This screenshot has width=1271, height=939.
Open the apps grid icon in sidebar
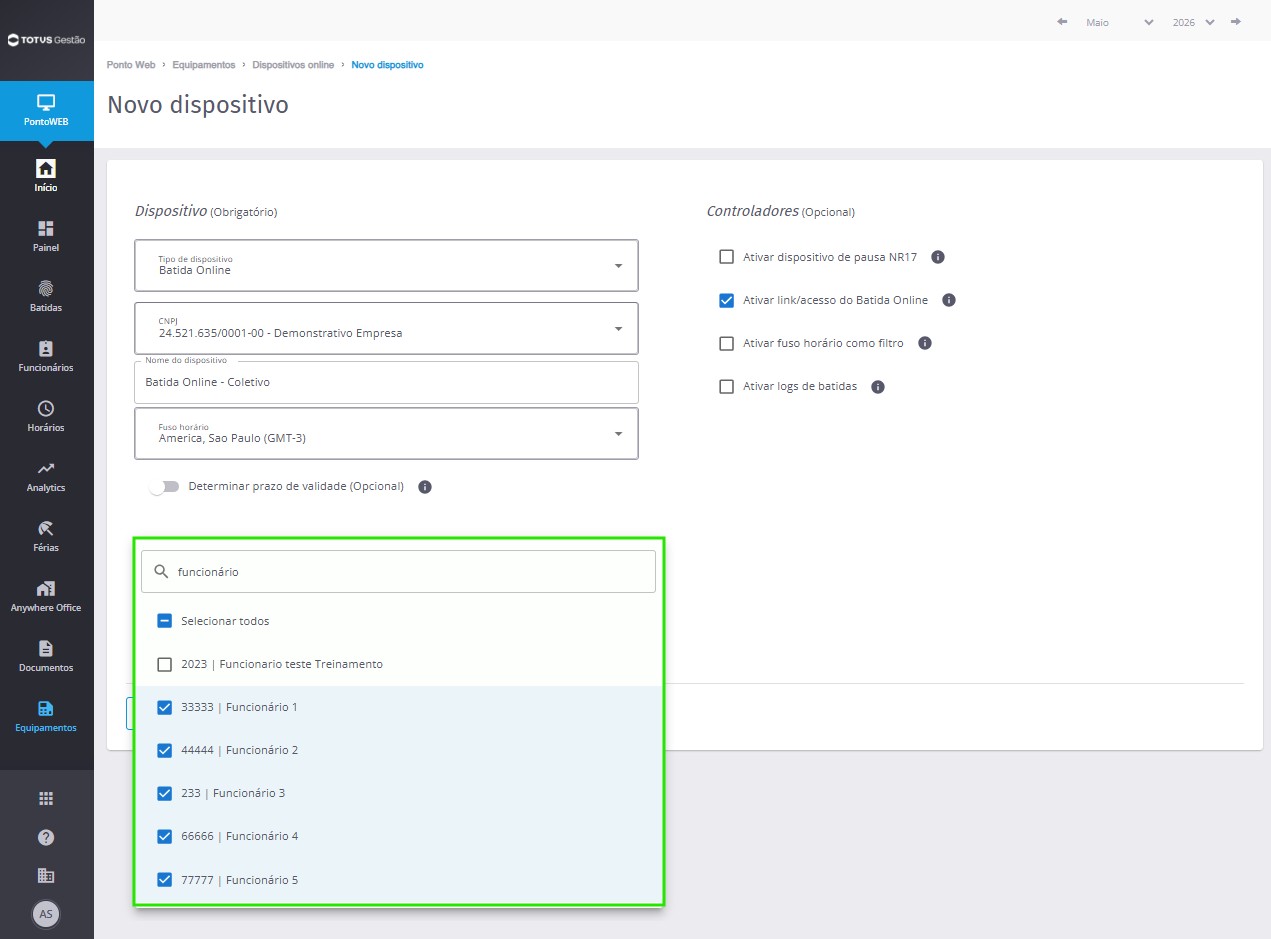coord(46,798)
